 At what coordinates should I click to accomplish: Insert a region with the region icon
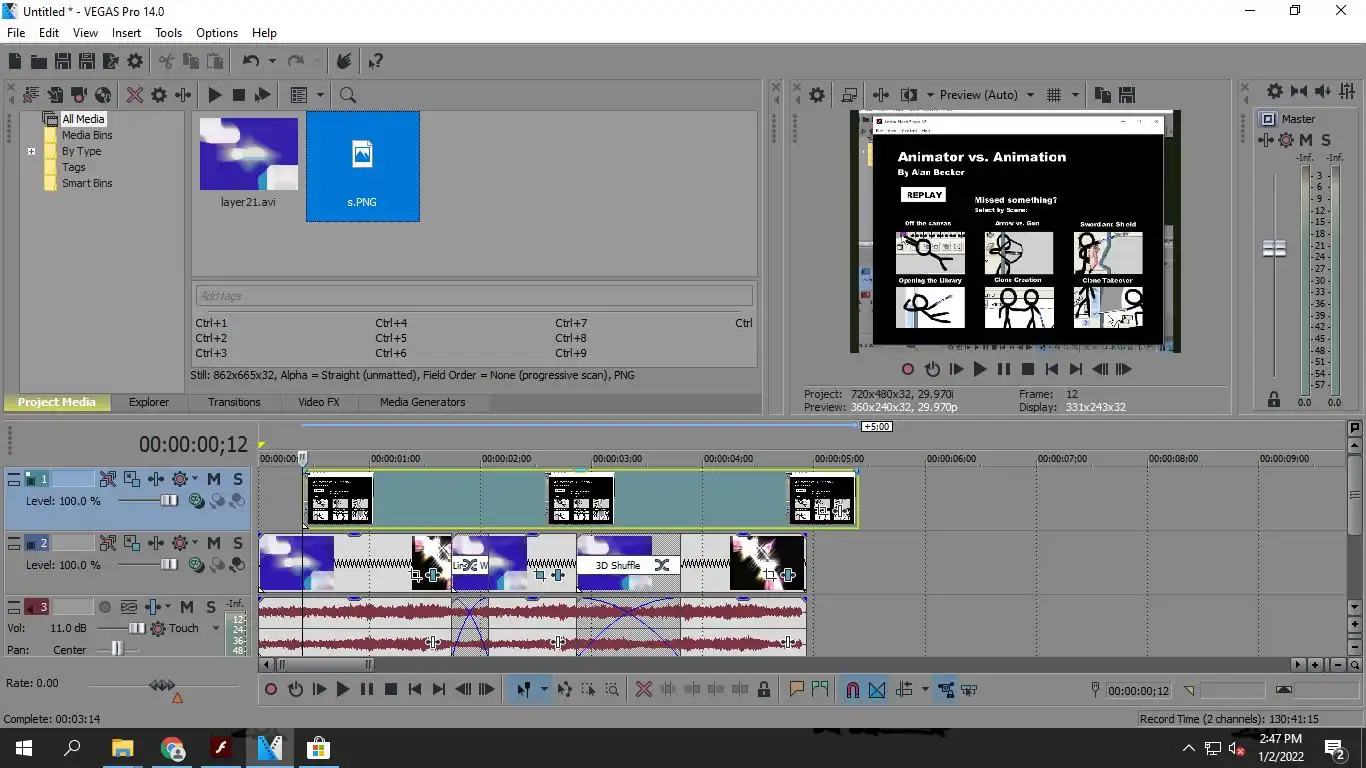point(820,689)
